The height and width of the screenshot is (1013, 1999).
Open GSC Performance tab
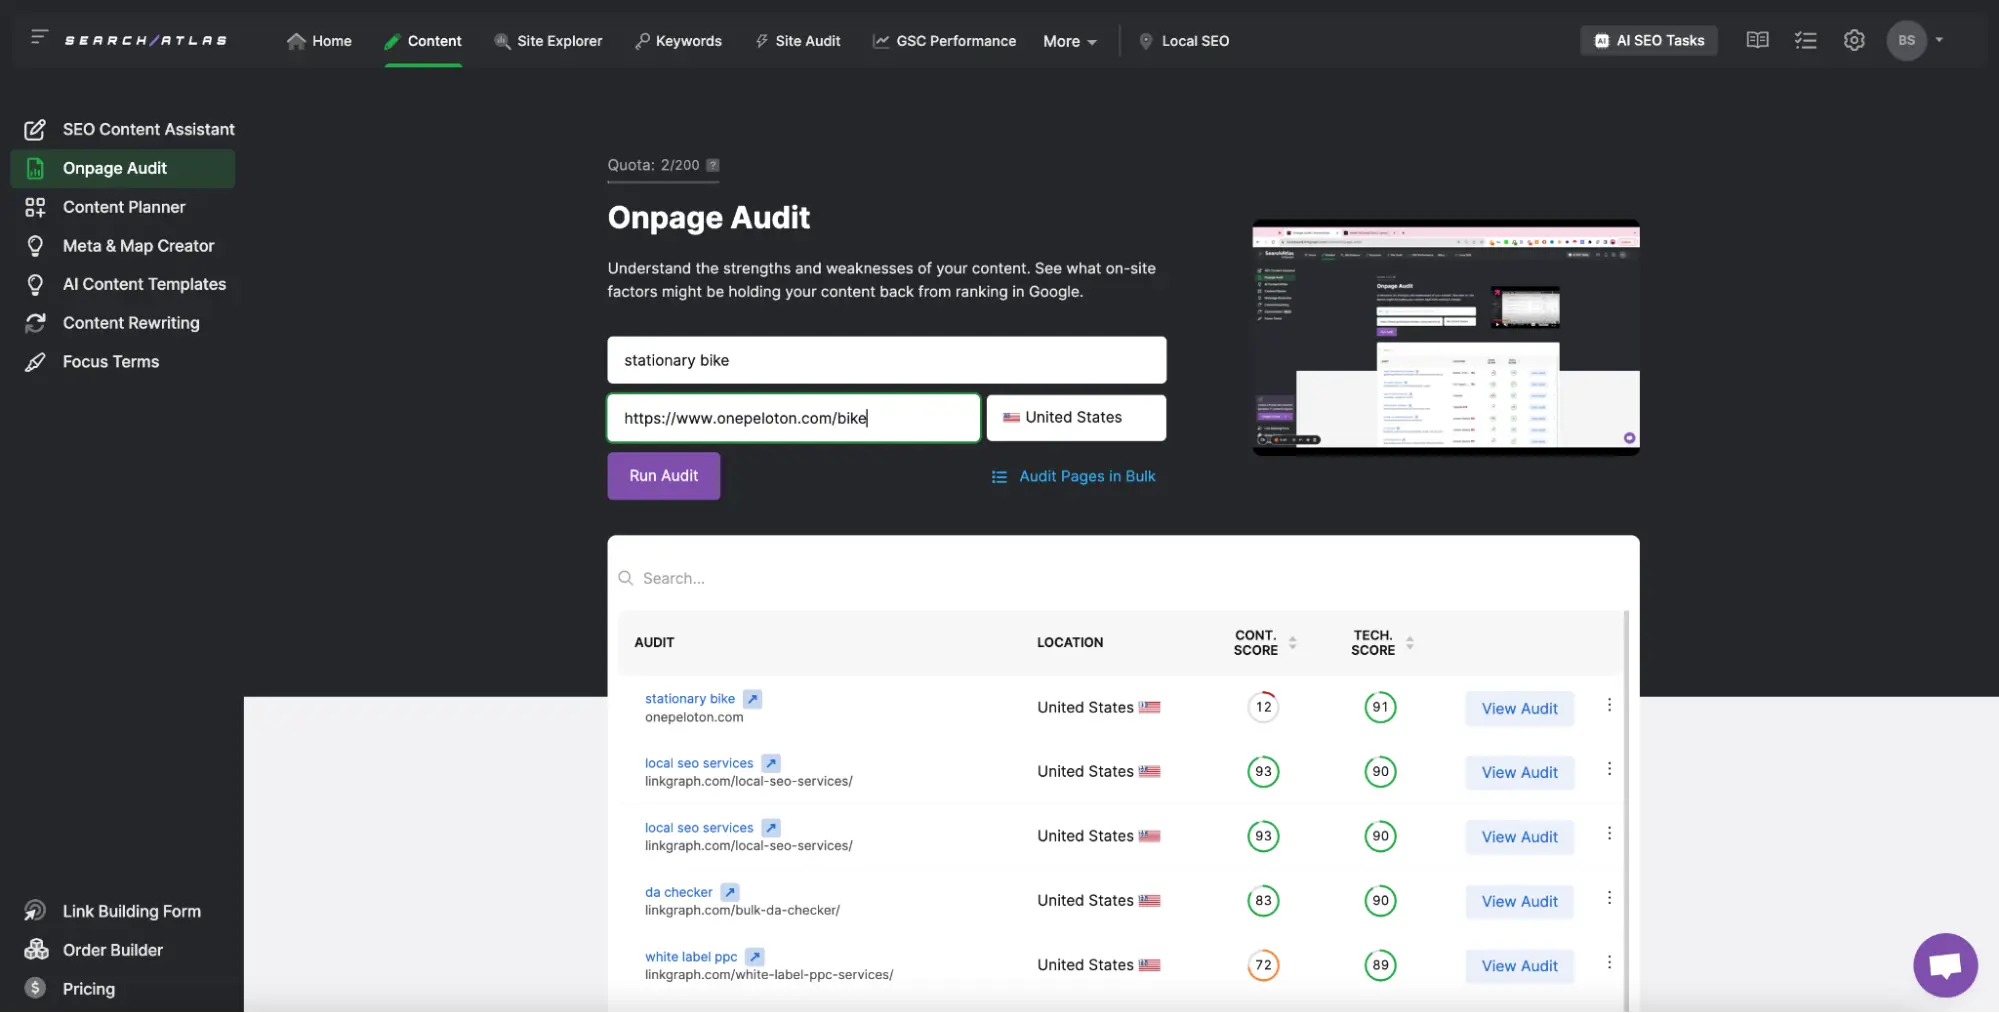pos(944,41)
